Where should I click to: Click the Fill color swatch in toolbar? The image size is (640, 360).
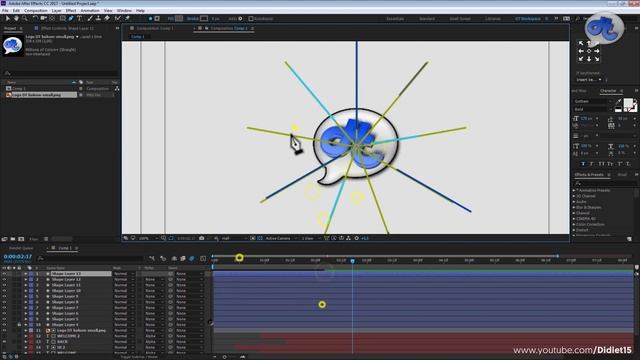click(179, 18)
